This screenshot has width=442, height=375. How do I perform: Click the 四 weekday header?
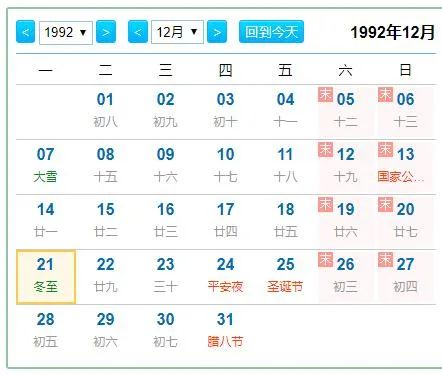point(225,70)
